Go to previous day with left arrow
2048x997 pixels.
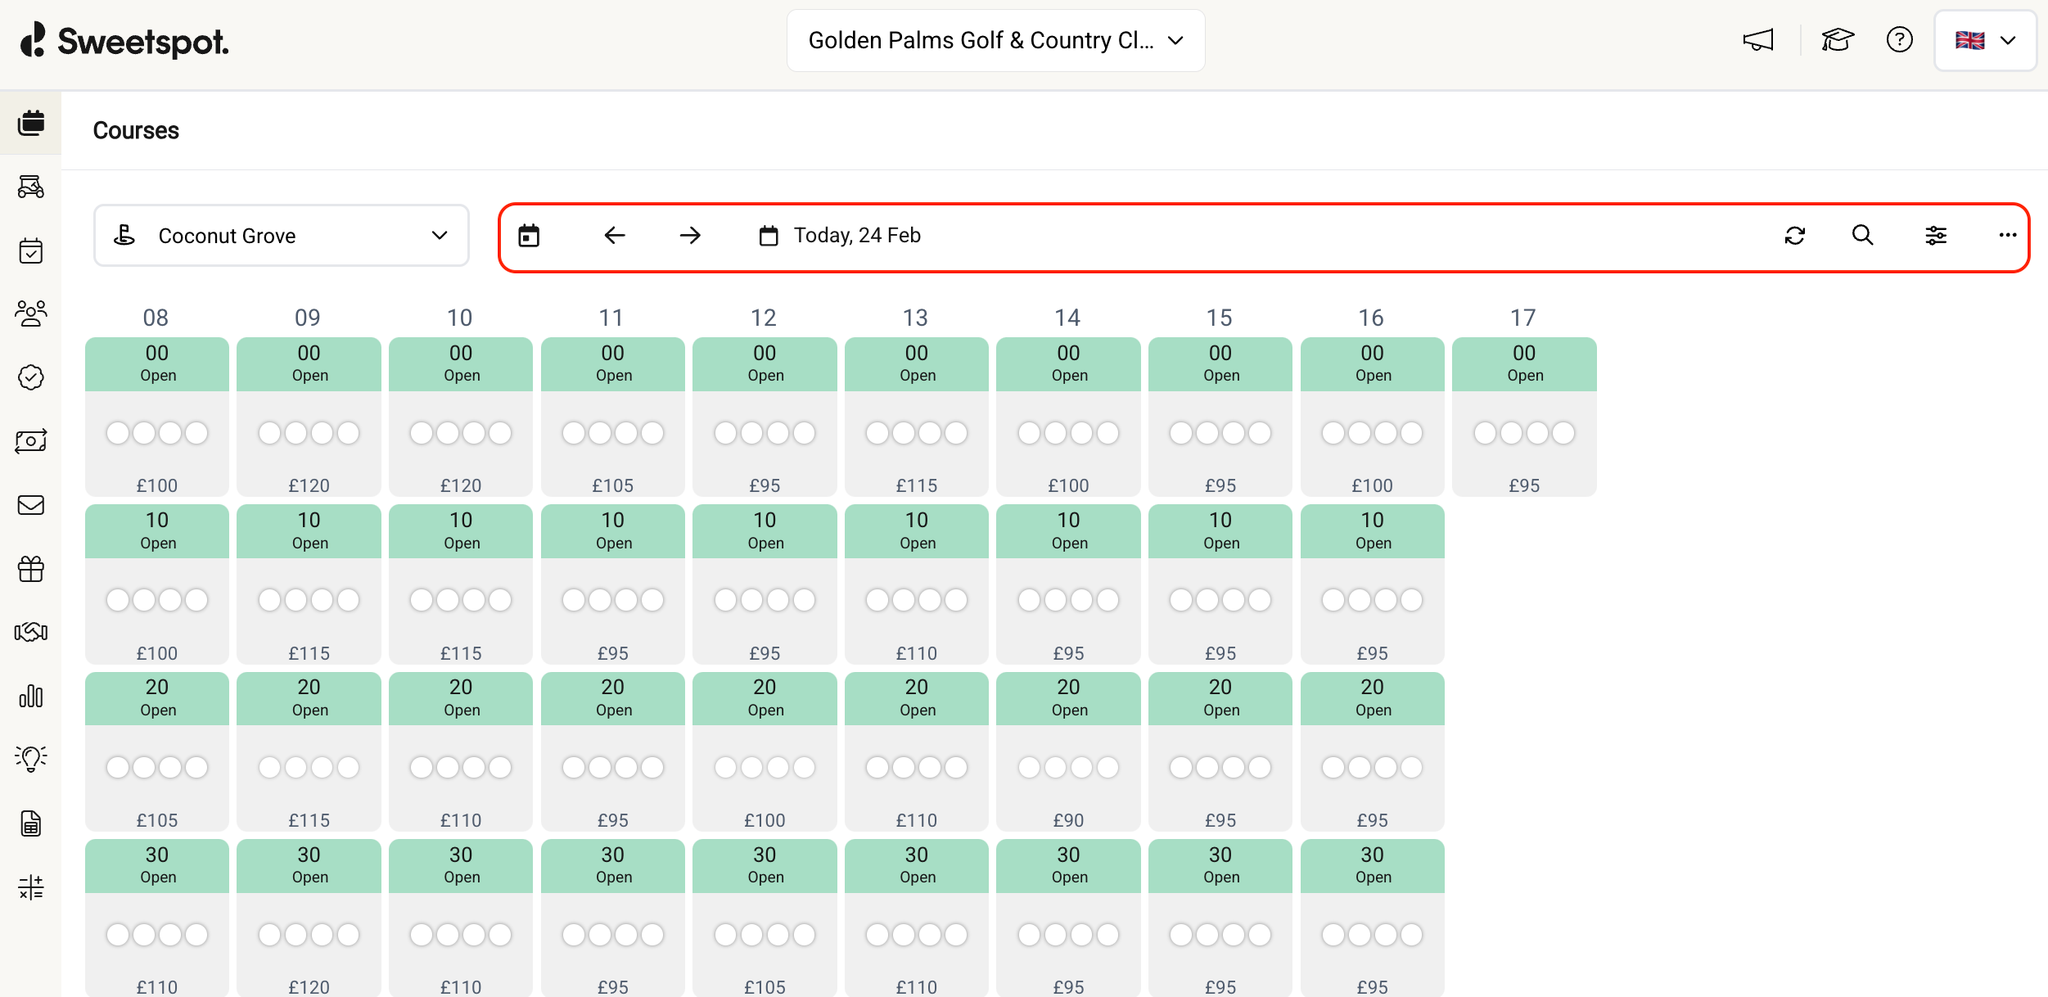(x=615, y=236)
